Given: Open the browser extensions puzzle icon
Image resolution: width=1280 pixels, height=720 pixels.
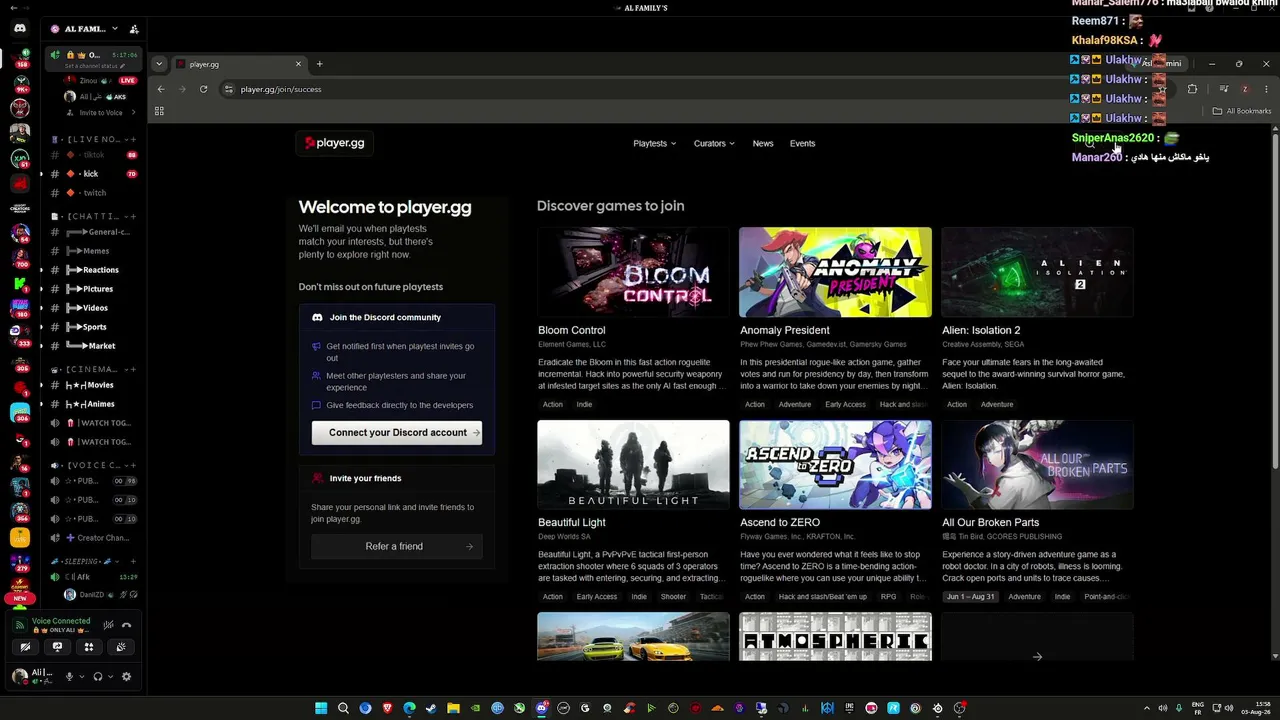Looking at the screenshot, I should tap(1192, 89).
